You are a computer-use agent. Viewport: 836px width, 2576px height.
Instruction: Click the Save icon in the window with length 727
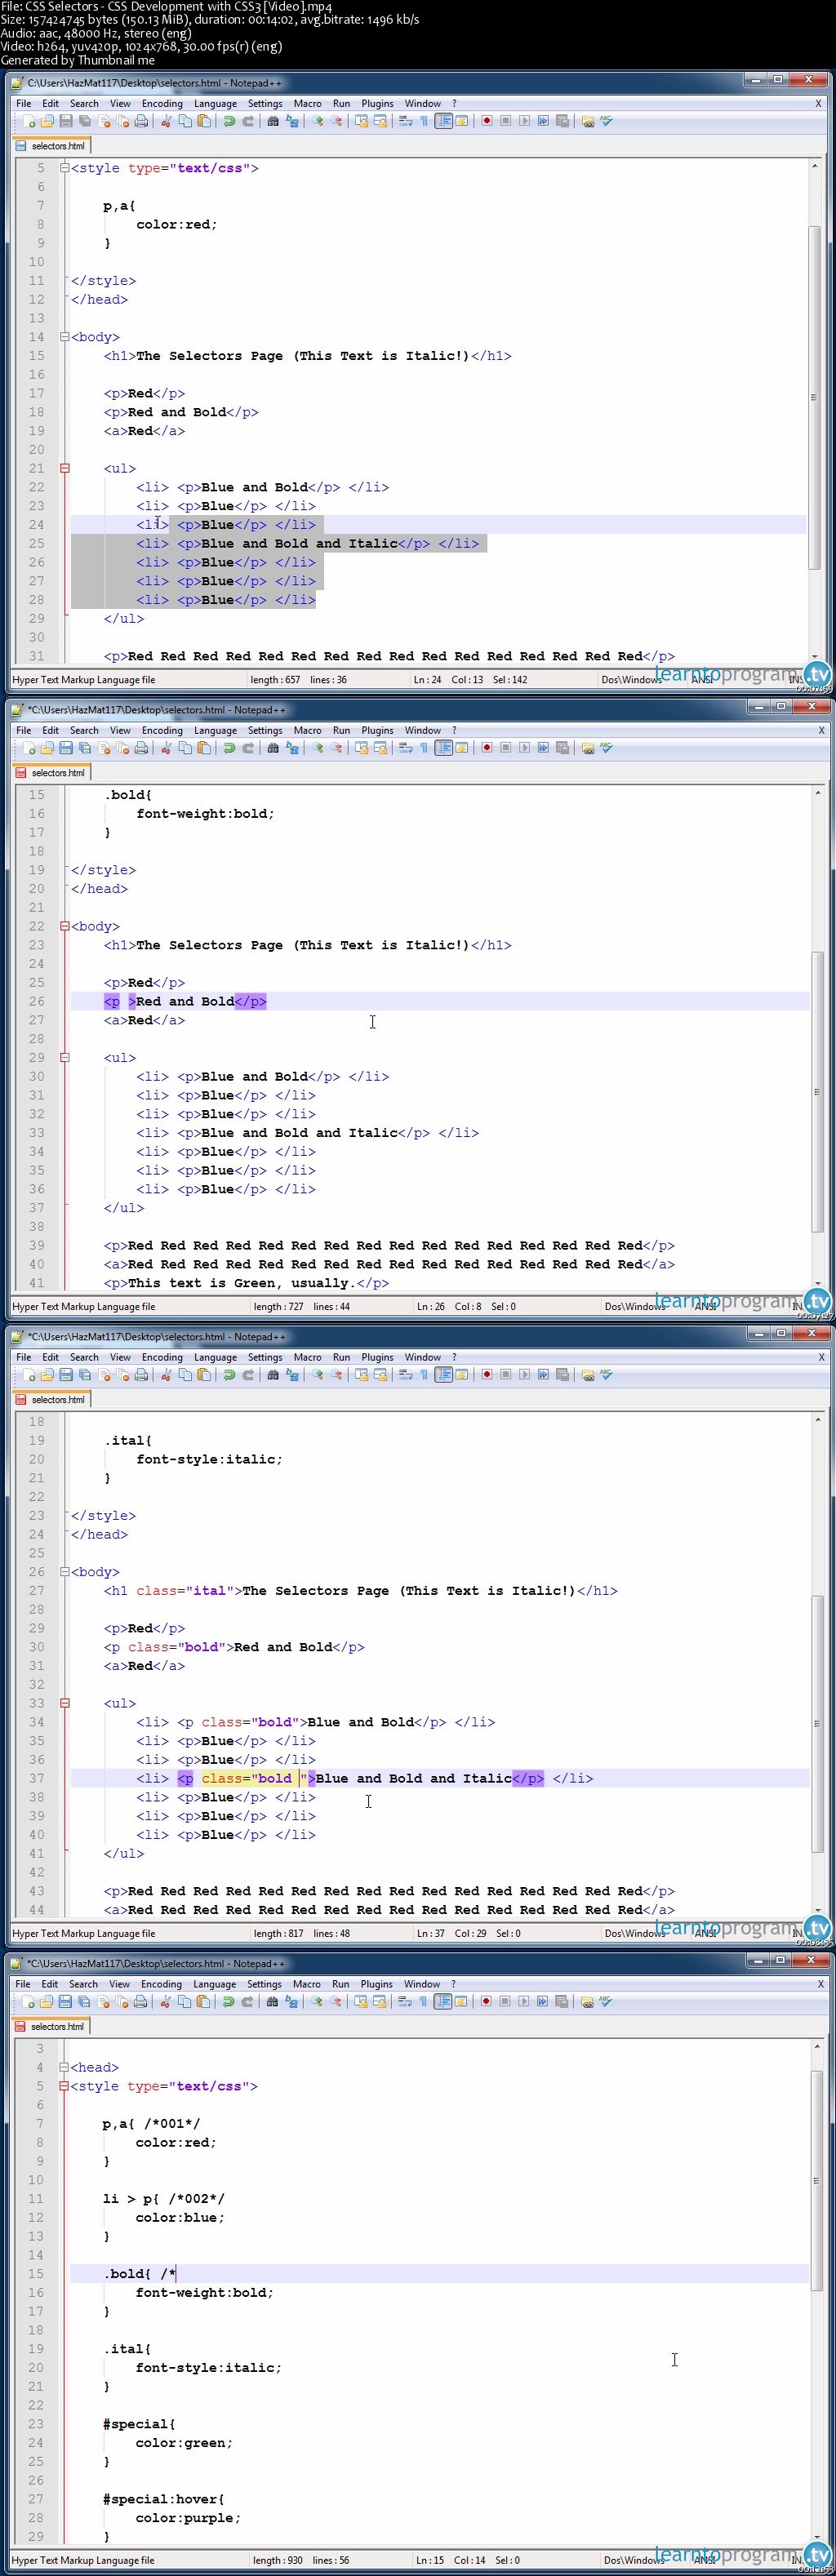pos(66,748)
